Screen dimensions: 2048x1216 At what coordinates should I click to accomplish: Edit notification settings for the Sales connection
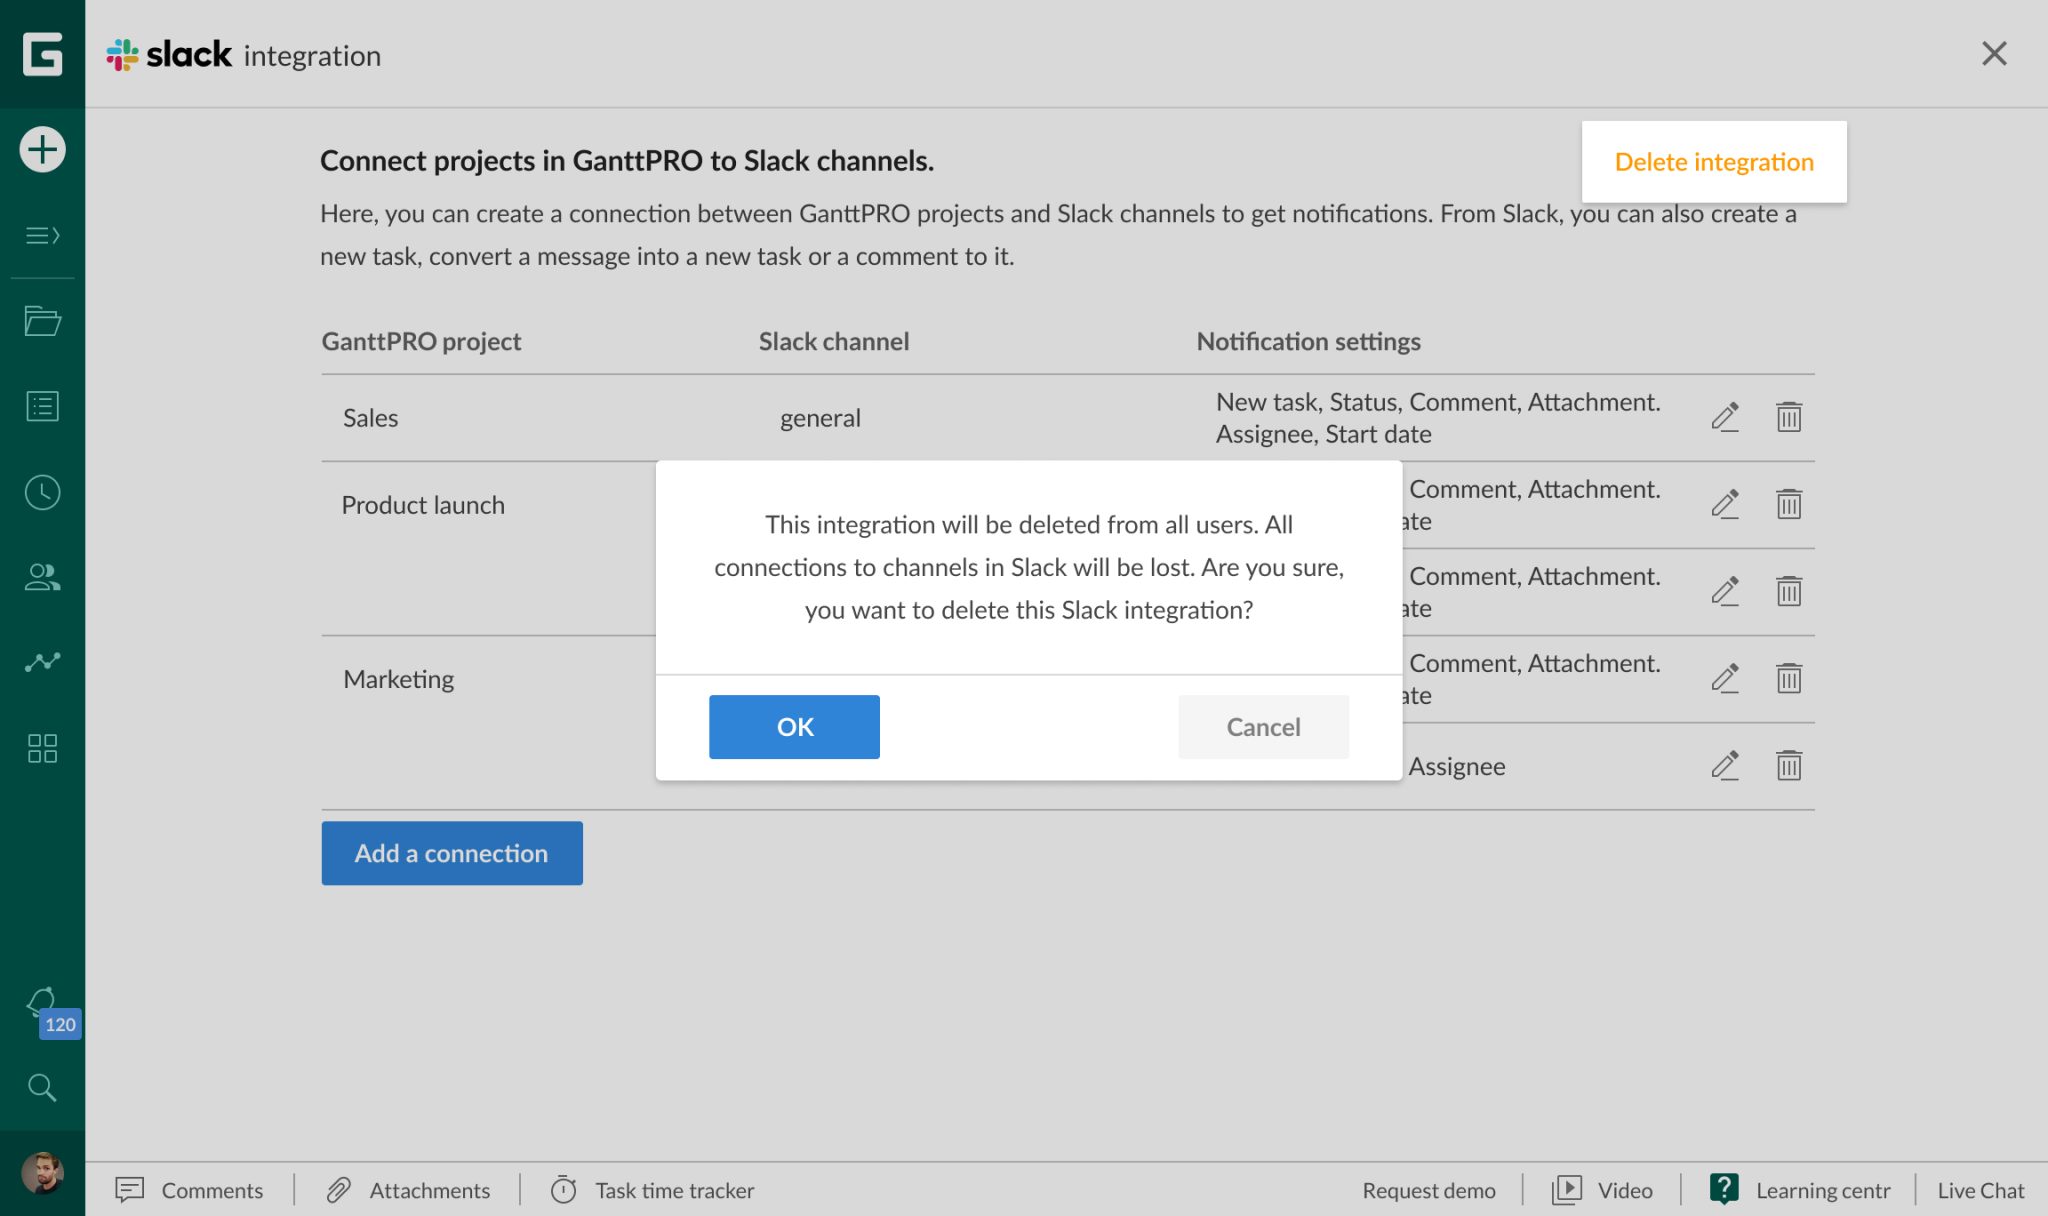click(x=1726, y=417)
